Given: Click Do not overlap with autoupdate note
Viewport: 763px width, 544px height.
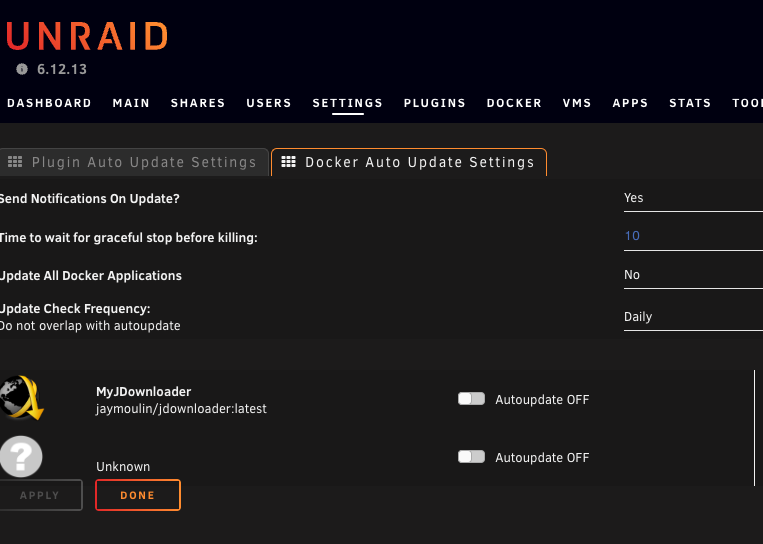Looking at the screenshot, I should coord(90,326).
